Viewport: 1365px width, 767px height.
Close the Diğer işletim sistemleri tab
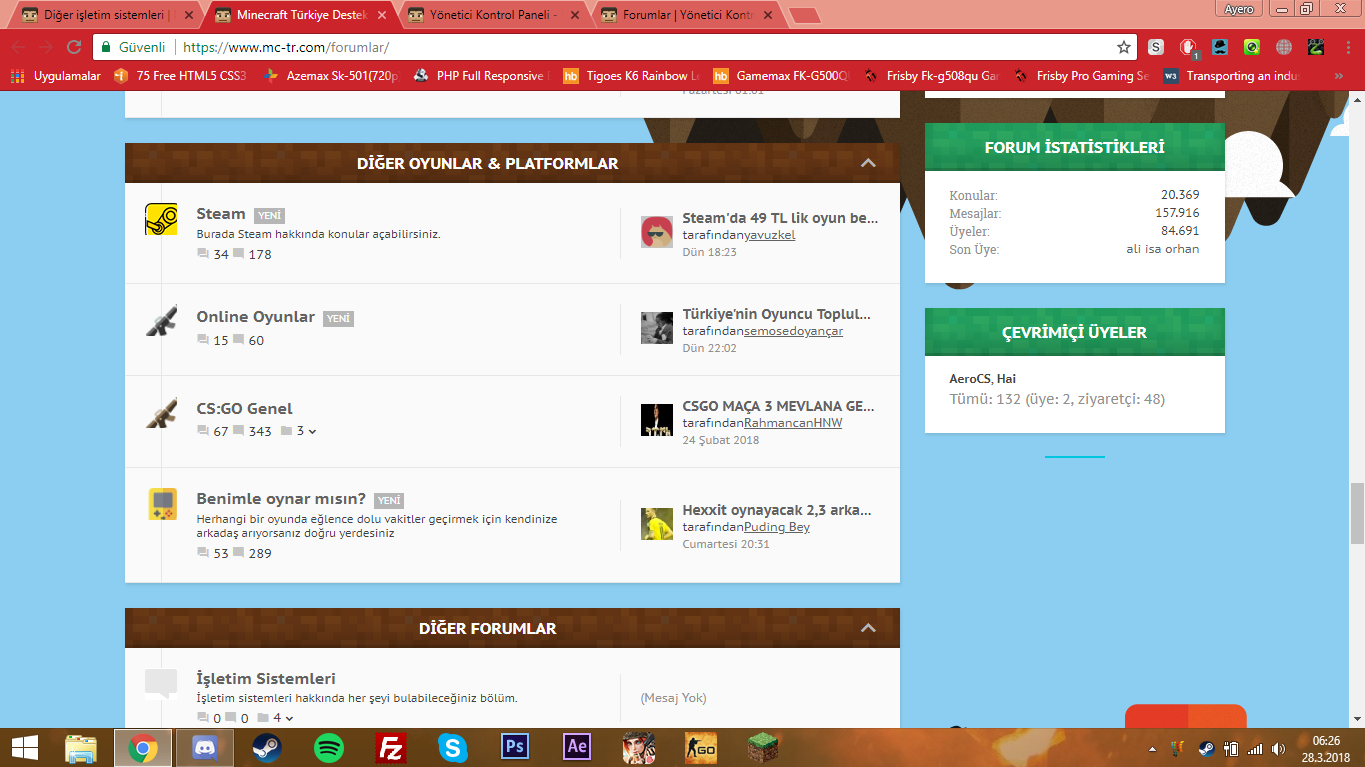pyautogui.click(x=188, y=16)
